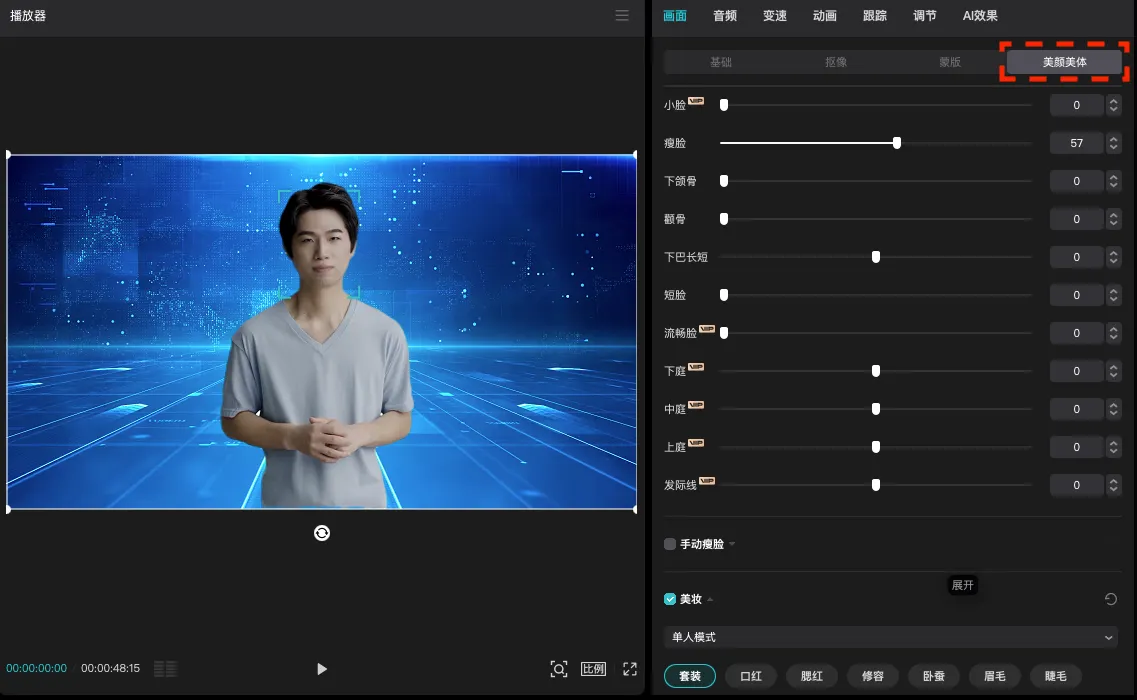Image resolution: width=1137 pixels, height=700 pixels.
Task: Click the 瘦脸 value stepper arrows
Action: [x=1113, y=143]
